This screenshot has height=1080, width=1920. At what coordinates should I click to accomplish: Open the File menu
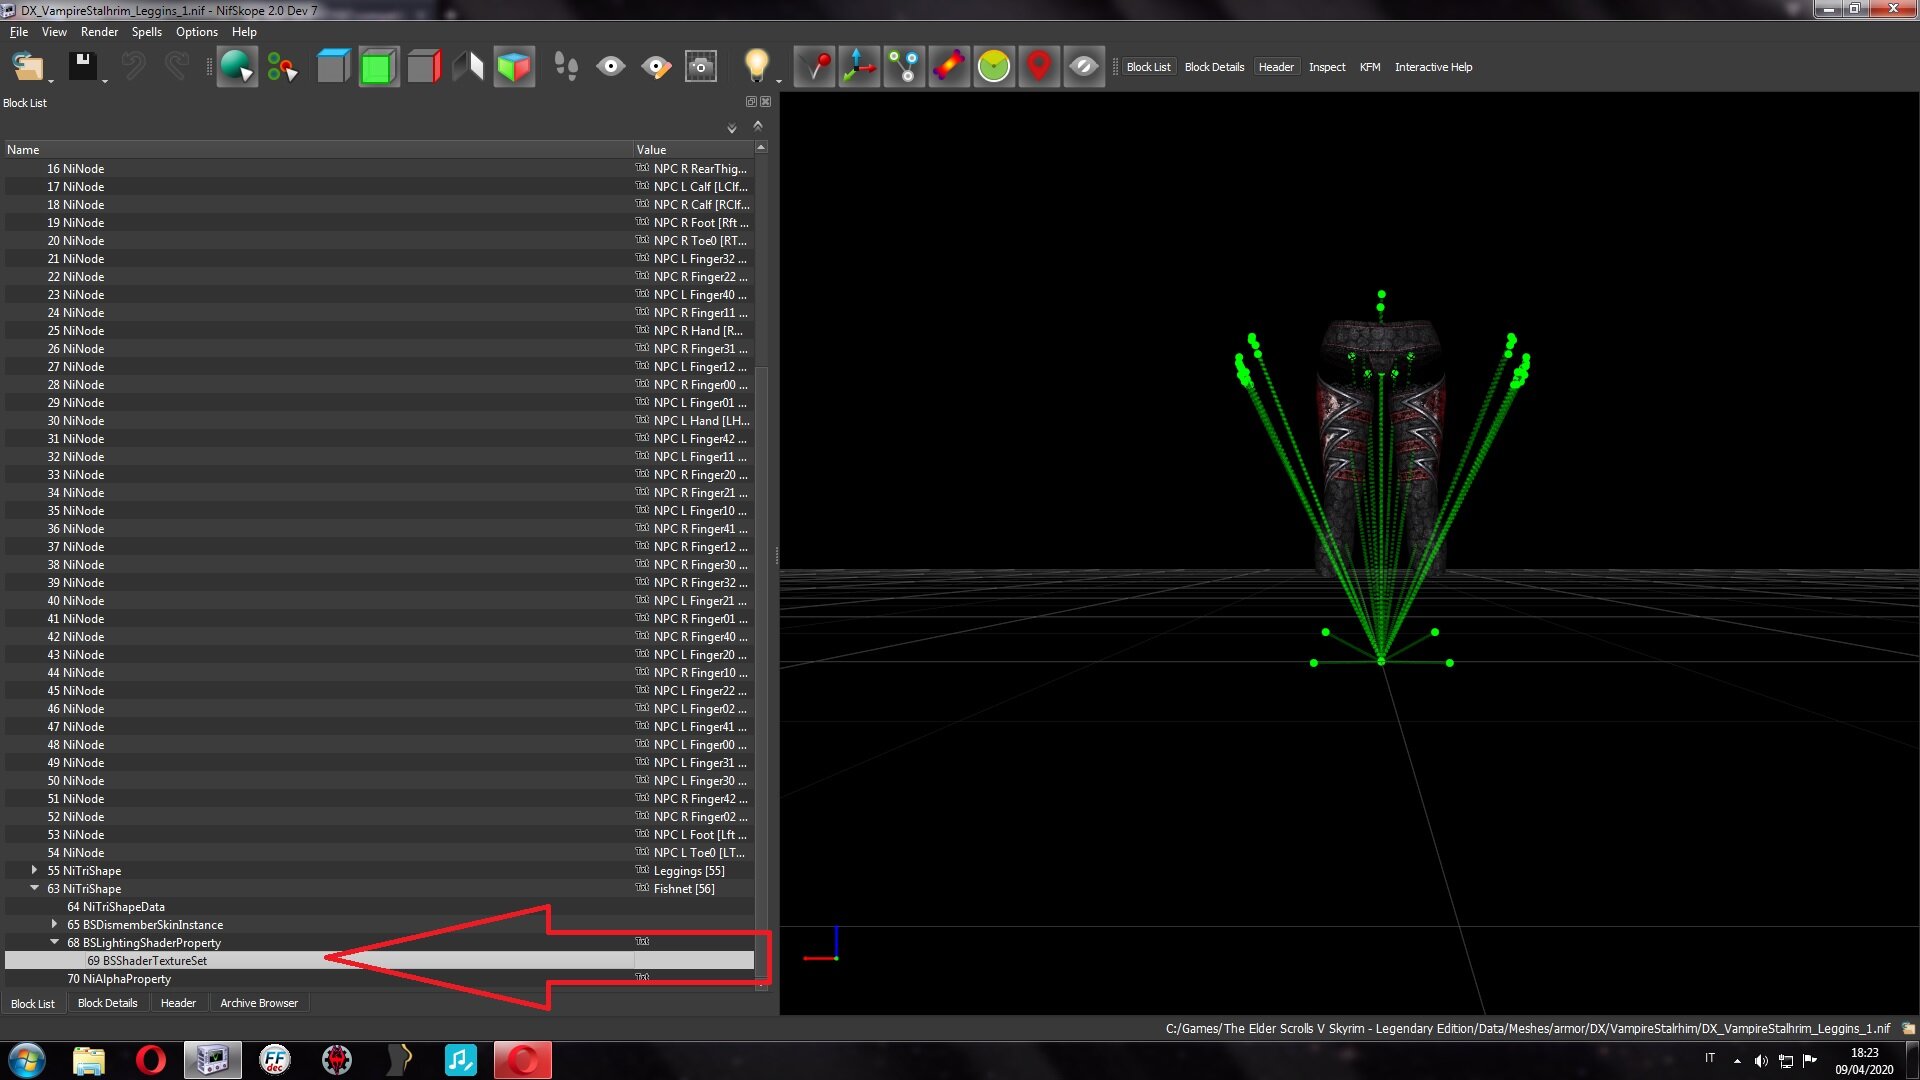pos(19,32)
